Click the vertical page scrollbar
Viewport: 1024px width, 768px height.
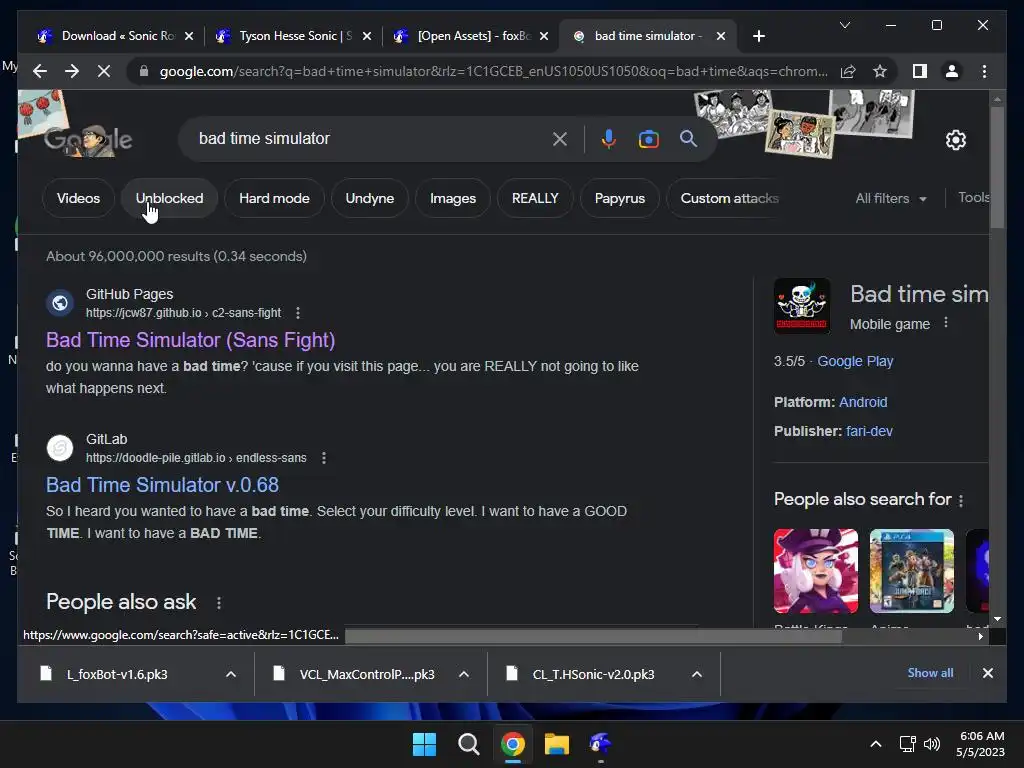[997, 168]
